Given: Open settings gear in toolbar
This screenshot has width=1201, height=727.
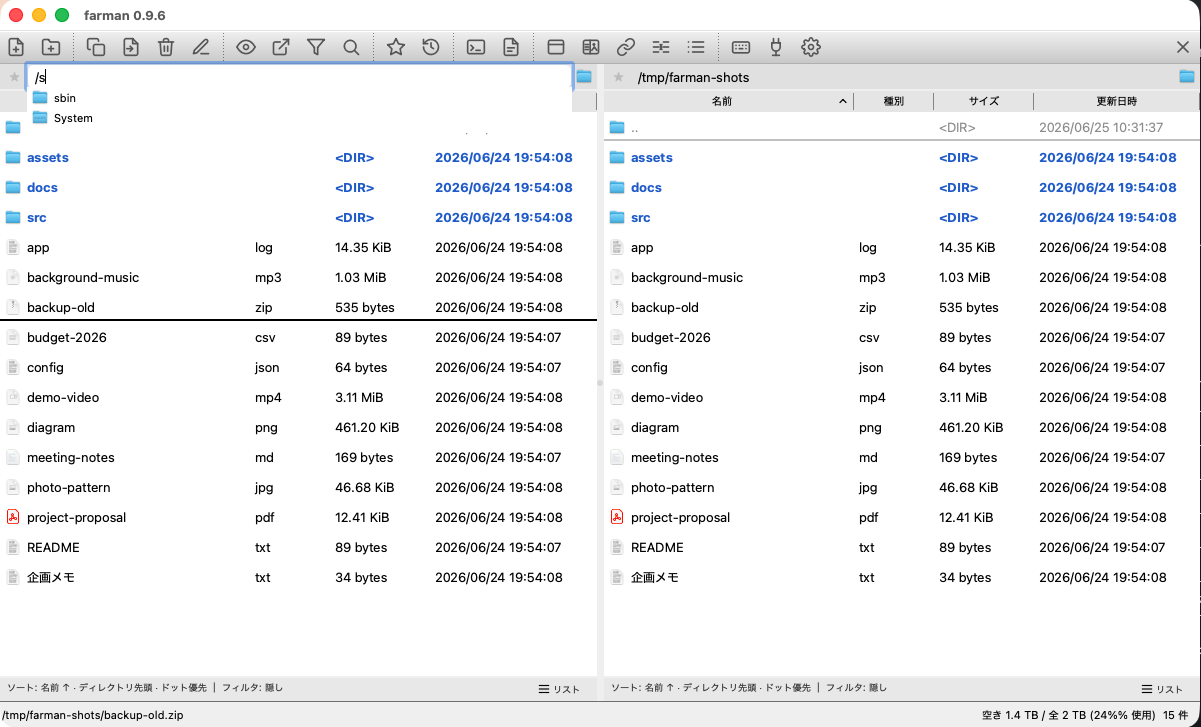Looking at the screenshot, I should 811,47.
